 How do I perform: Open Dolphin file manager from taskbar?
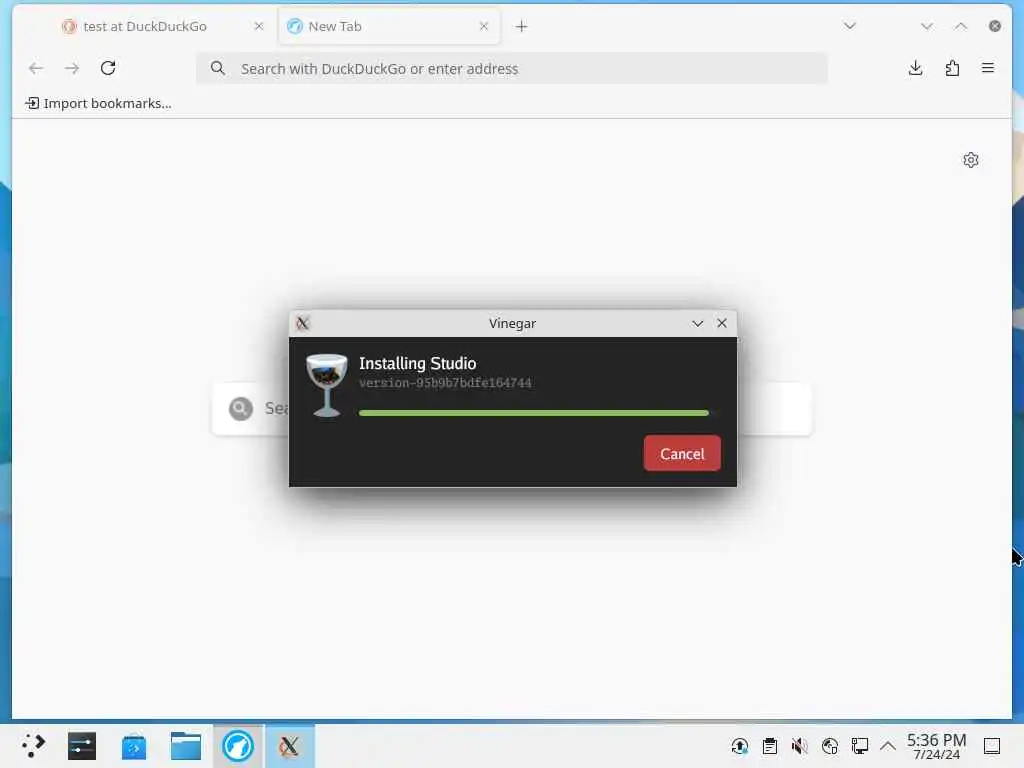(x=185, y=746)
